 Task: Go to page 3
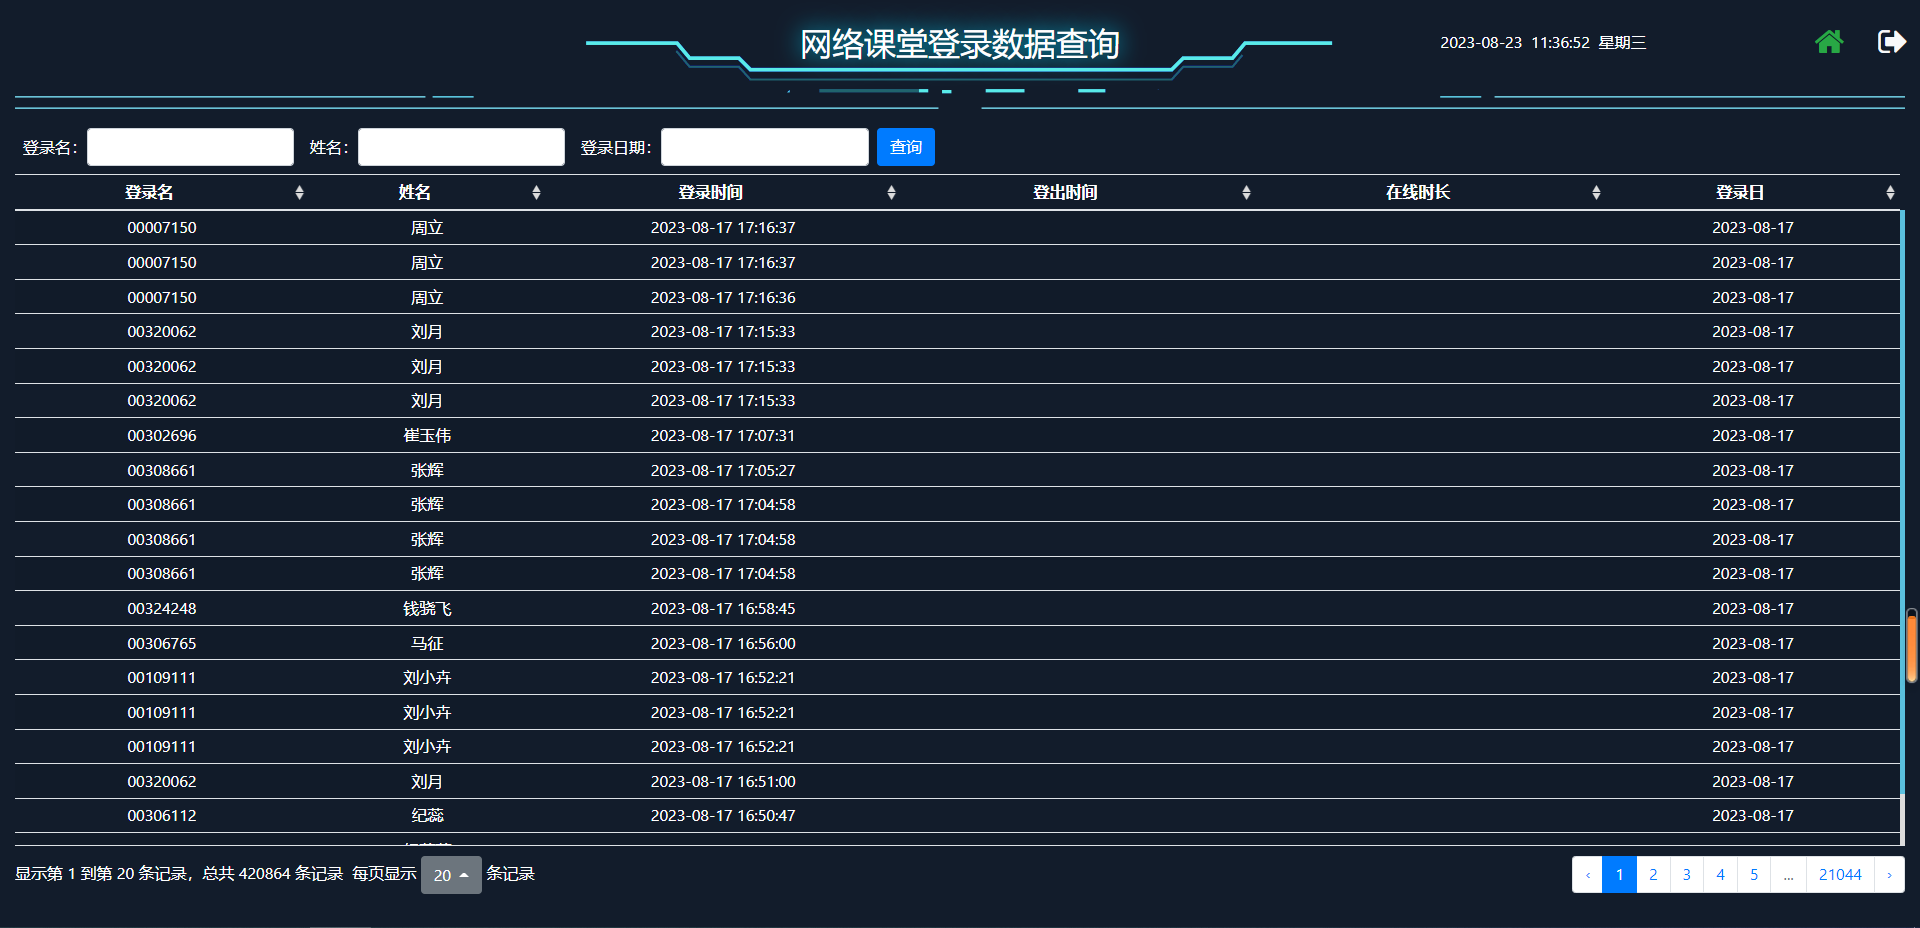[1687, 875]
